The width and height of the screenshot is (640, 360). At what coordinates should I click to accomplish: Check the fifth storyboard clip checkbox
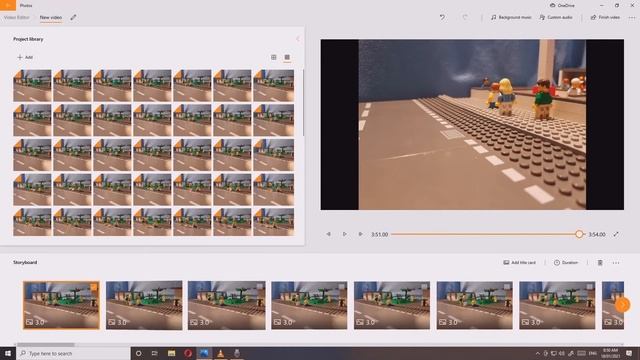click(424, 287)
